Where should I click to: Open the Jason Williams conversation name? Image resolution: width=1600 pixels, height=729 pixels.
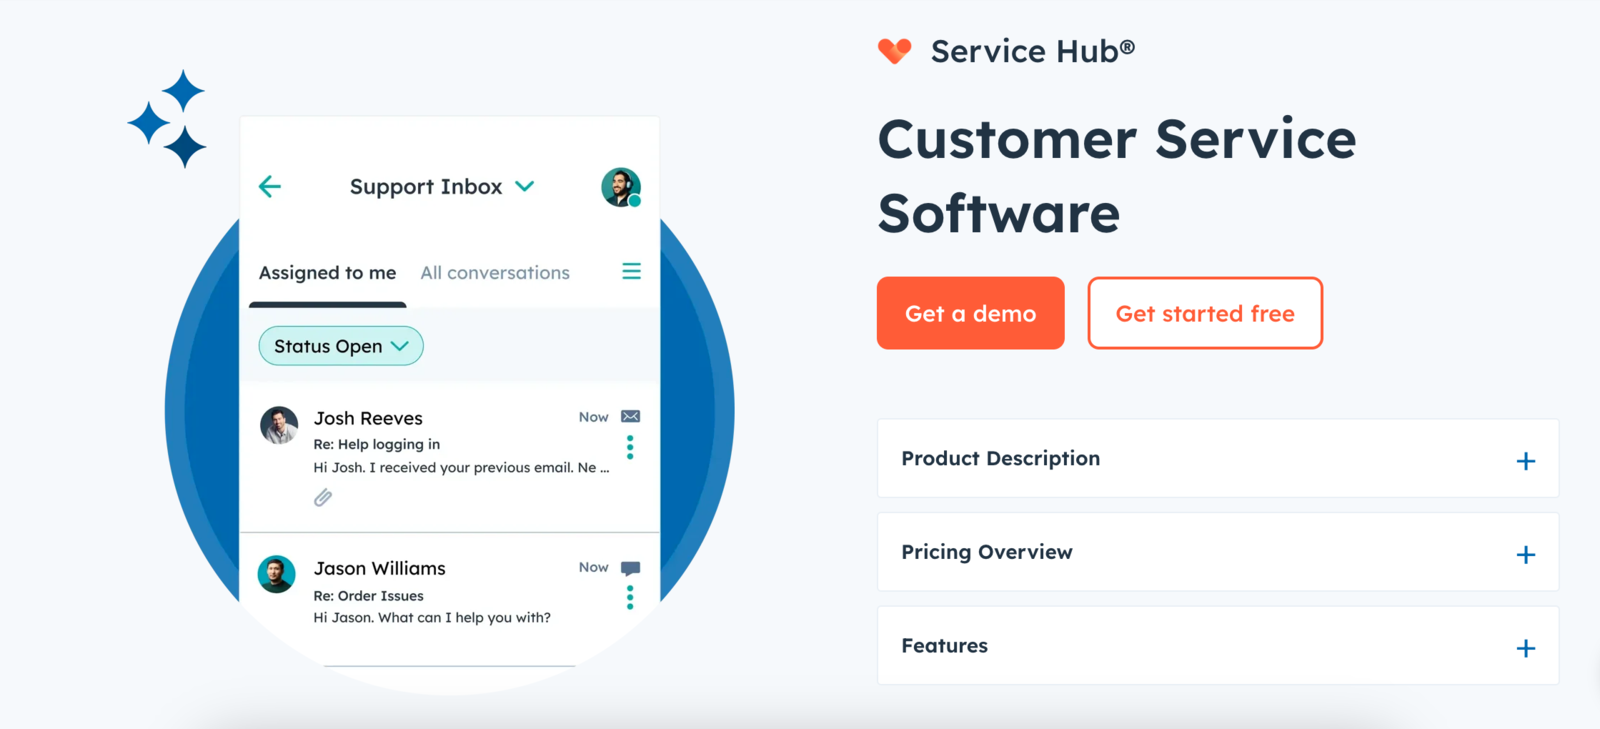[x=380, y=568]
